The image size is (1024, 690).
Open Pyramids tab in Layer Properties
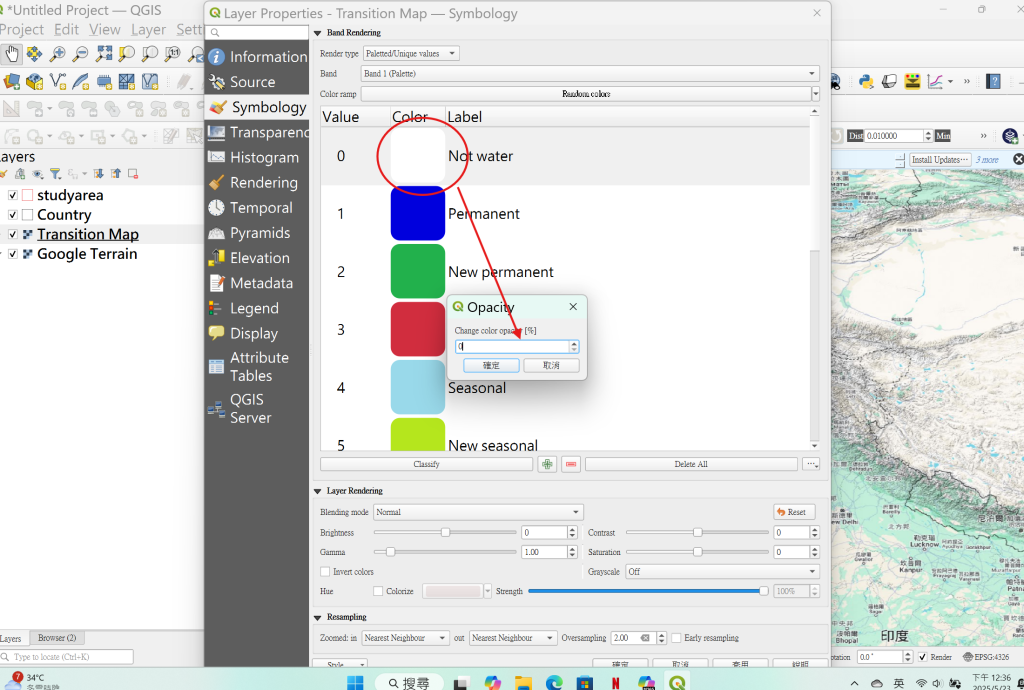tap(257, 233)
